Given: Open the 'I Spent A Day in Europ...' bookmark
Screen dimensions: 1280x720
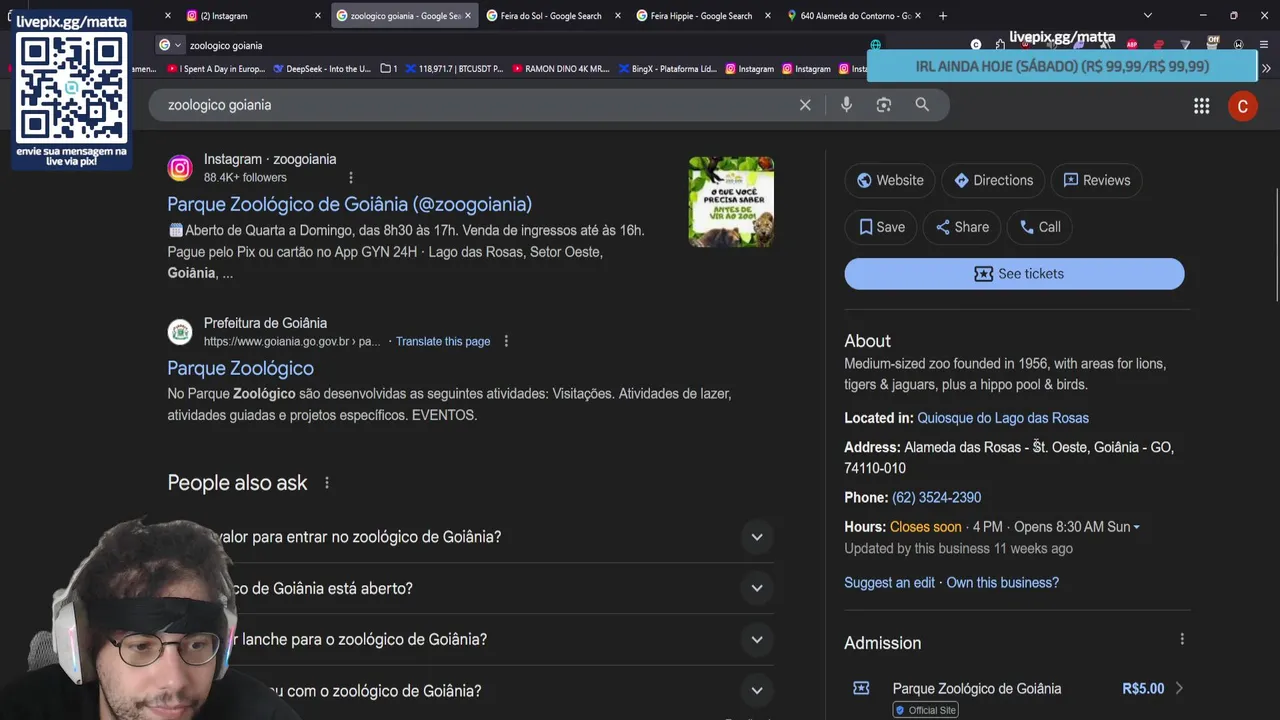Looking at the screenshot, I should point(216,69).
